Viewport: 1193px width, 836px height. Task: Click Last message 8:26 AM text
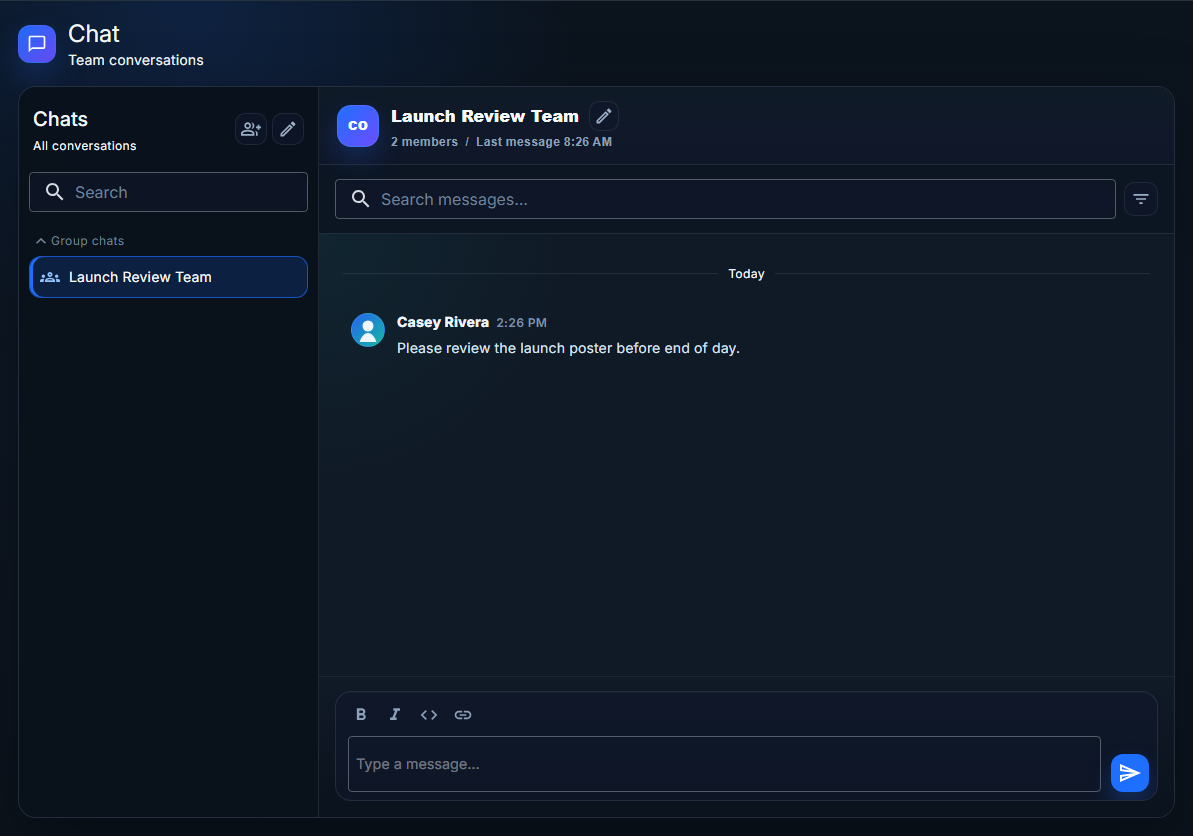(x=544, y=141)
